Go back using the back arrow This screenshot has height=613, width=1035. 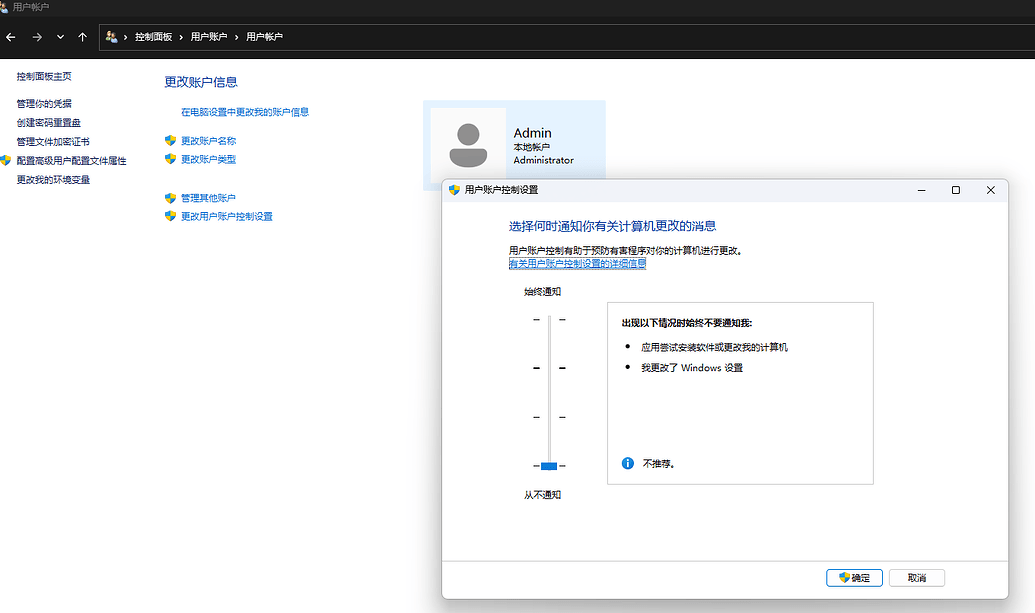11,37
